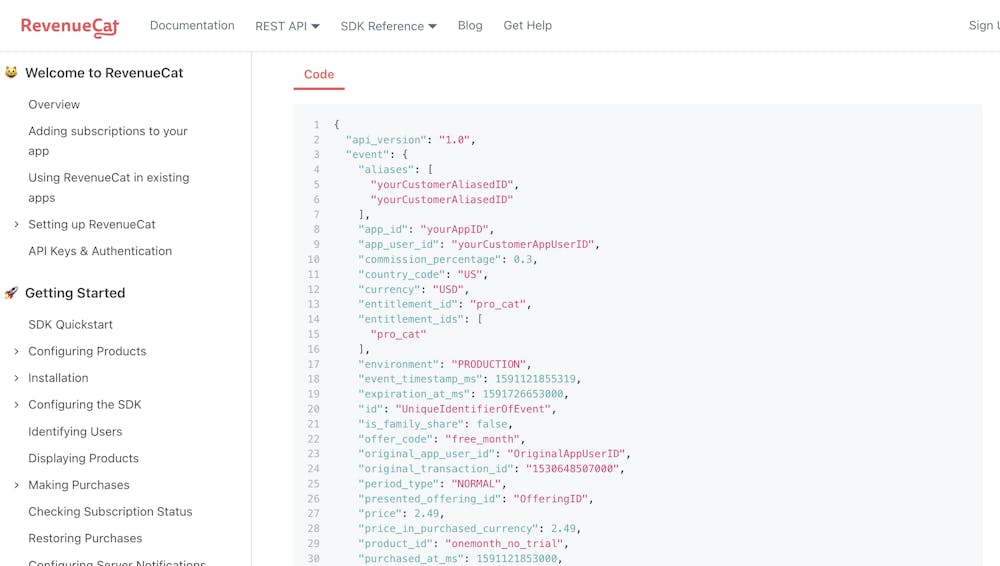Expand the Configuring the SDK chevron
The image size is (1000, 566).
point(17,405)
